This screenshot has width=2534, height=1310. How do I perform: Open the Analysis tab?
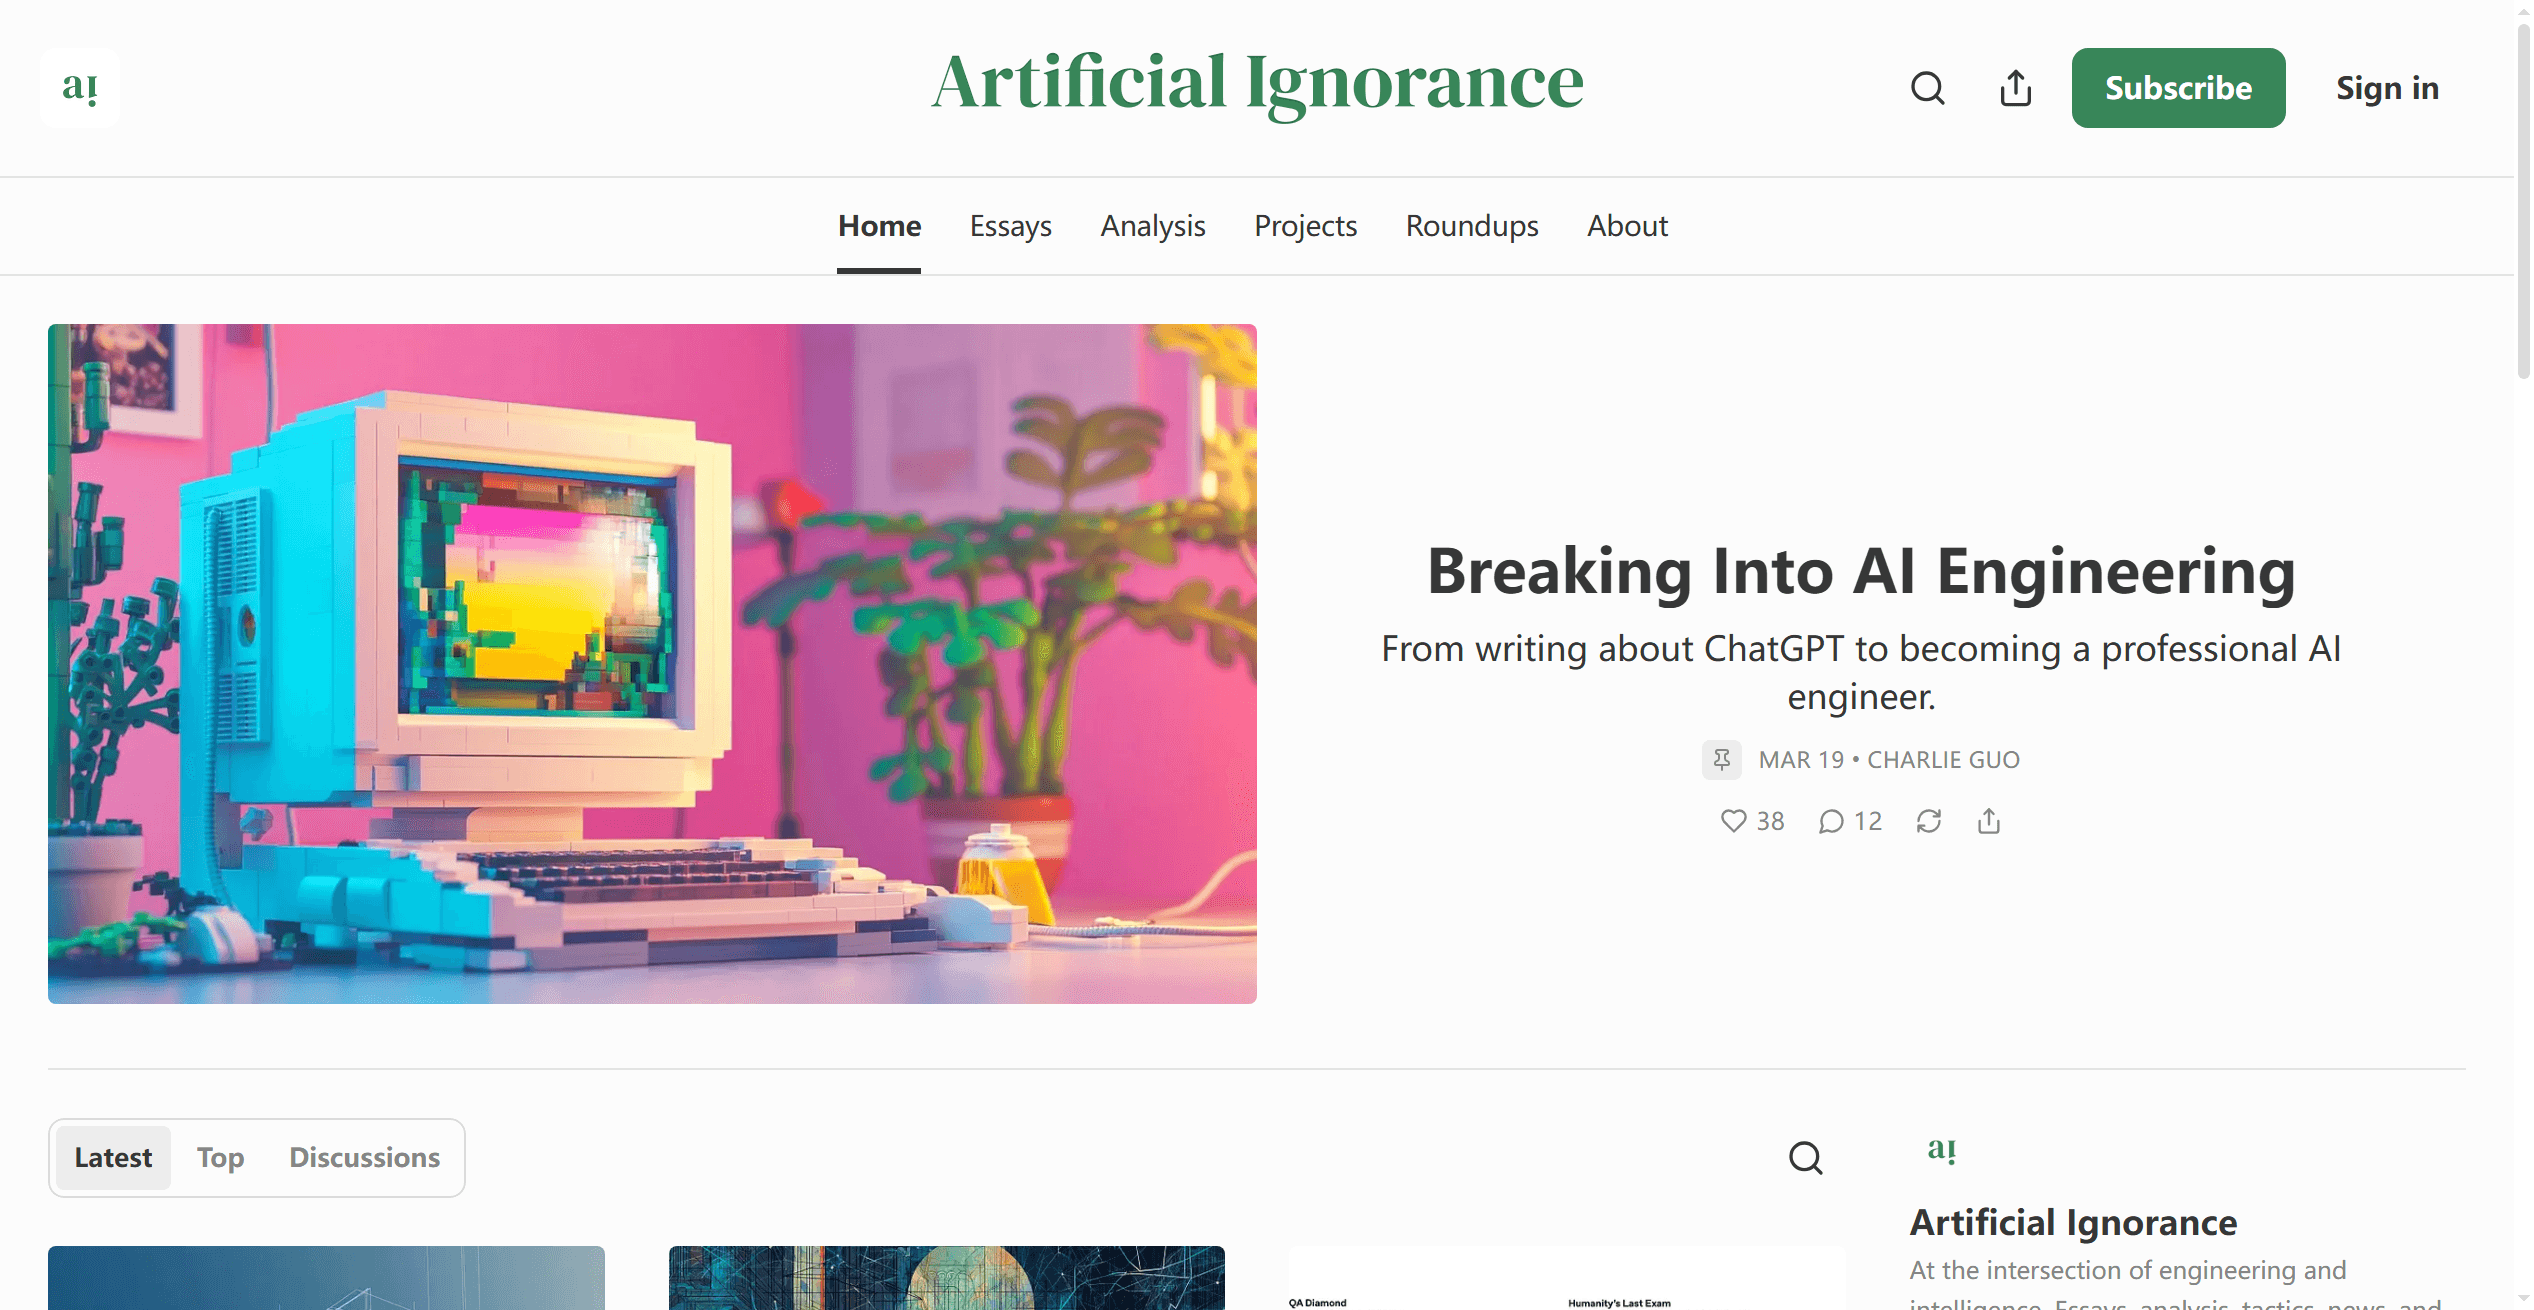tap(1153, 226)
